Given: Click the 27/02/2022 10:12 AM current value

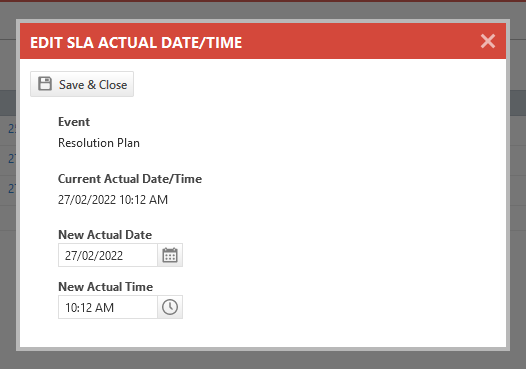Looking at the screenshot, I should (113, 200).
